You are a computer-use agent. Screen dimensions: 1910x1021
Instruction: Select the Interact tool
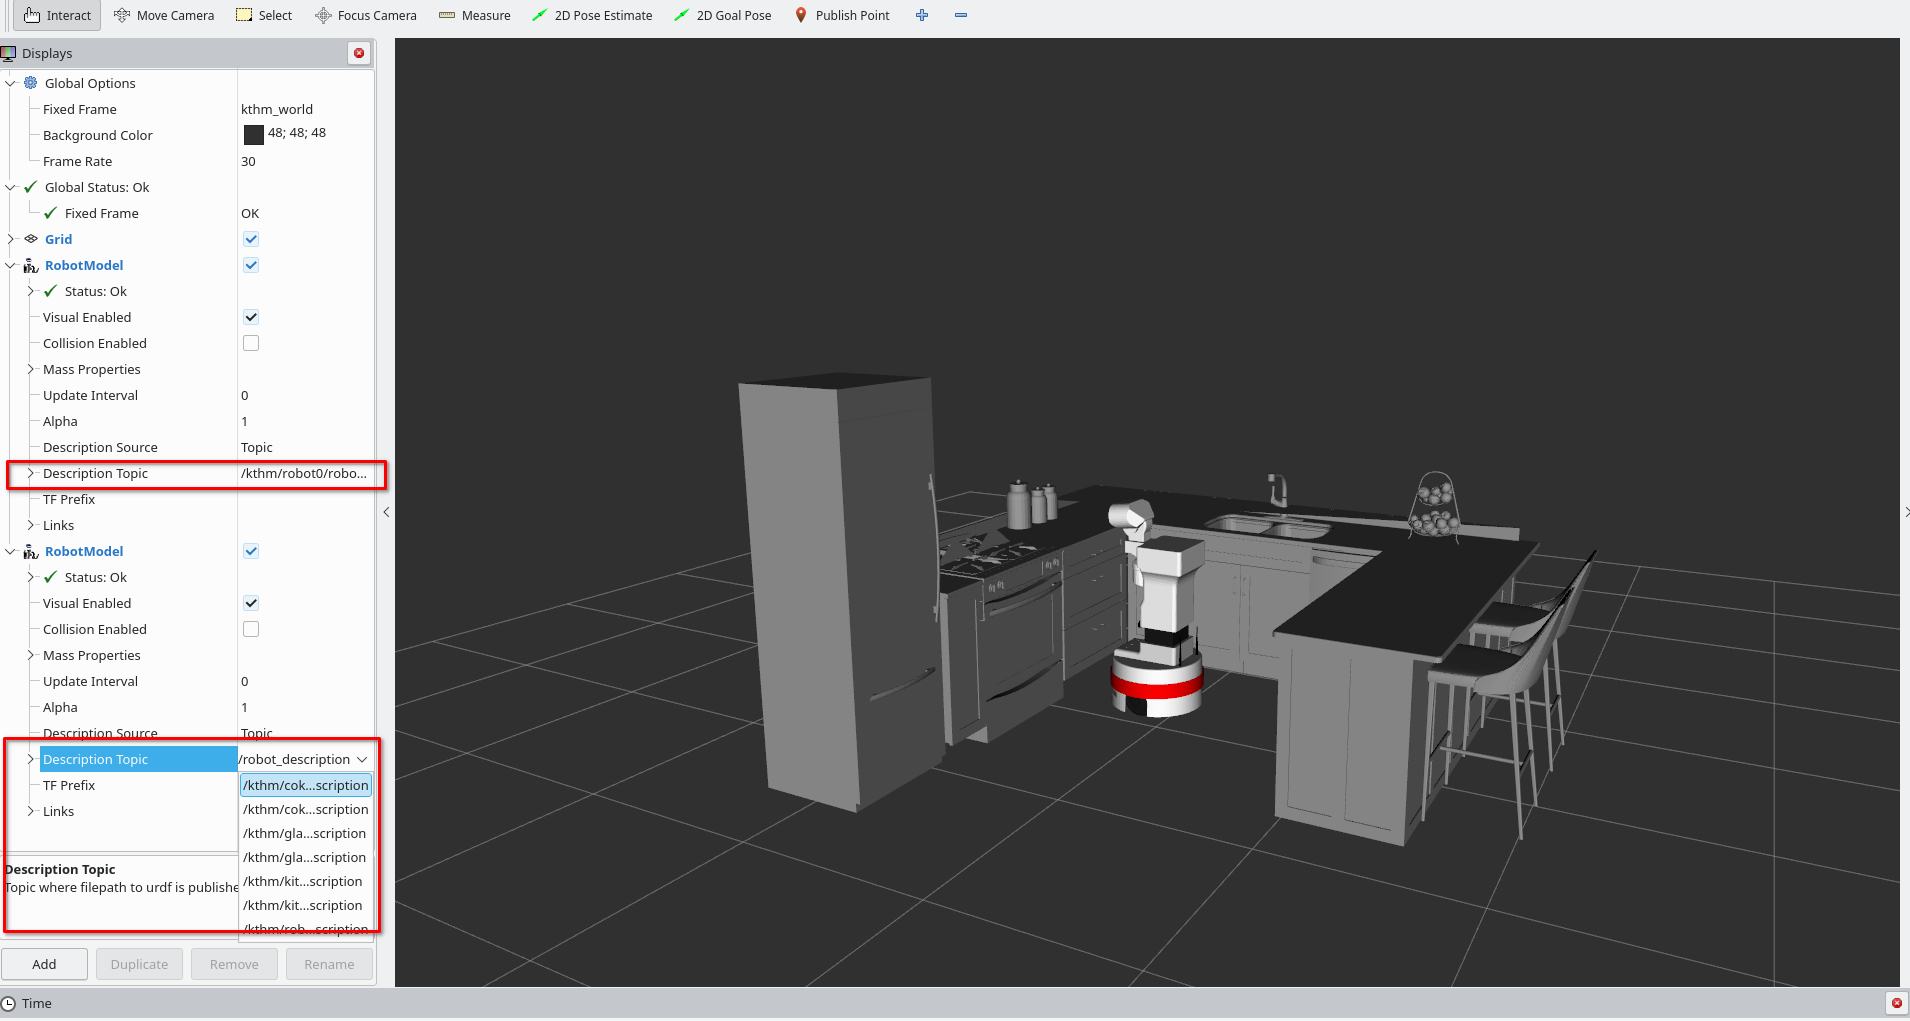[x=57, y=15]
